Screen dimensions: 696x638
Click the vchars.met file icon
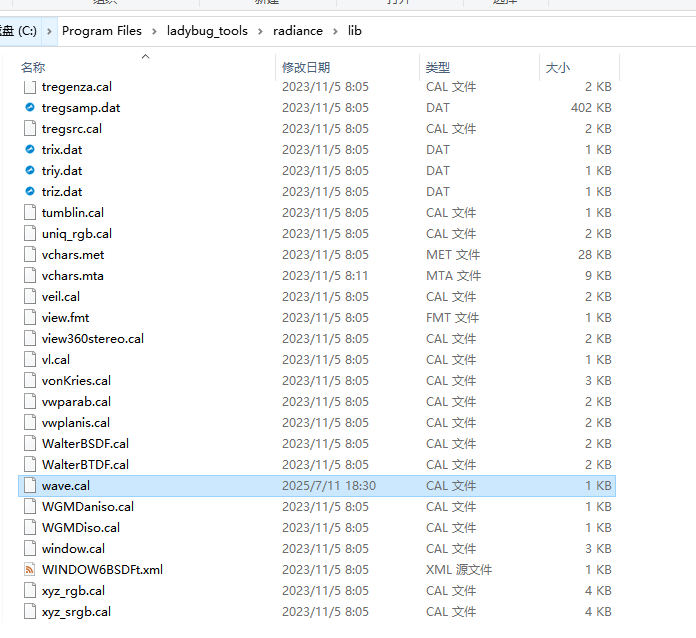click(30, 255)
